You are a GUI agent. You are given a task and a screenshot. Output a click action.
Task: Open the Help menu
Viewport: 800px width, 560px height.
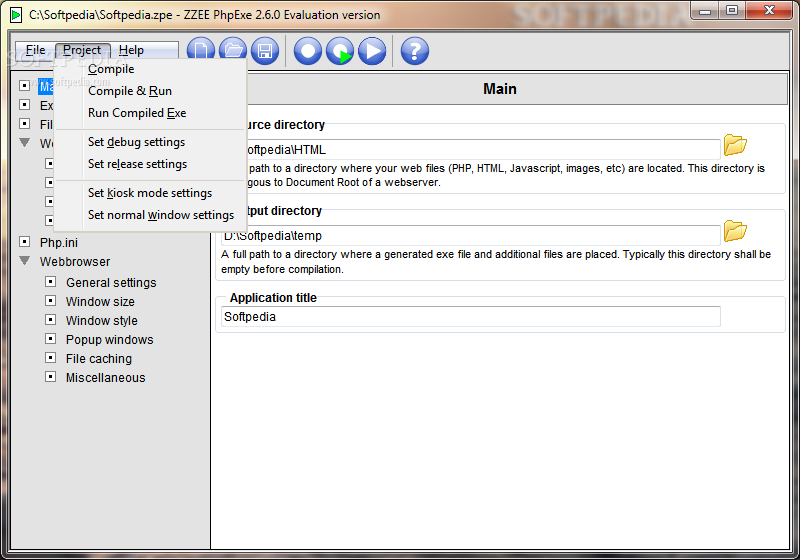point(131,50)
